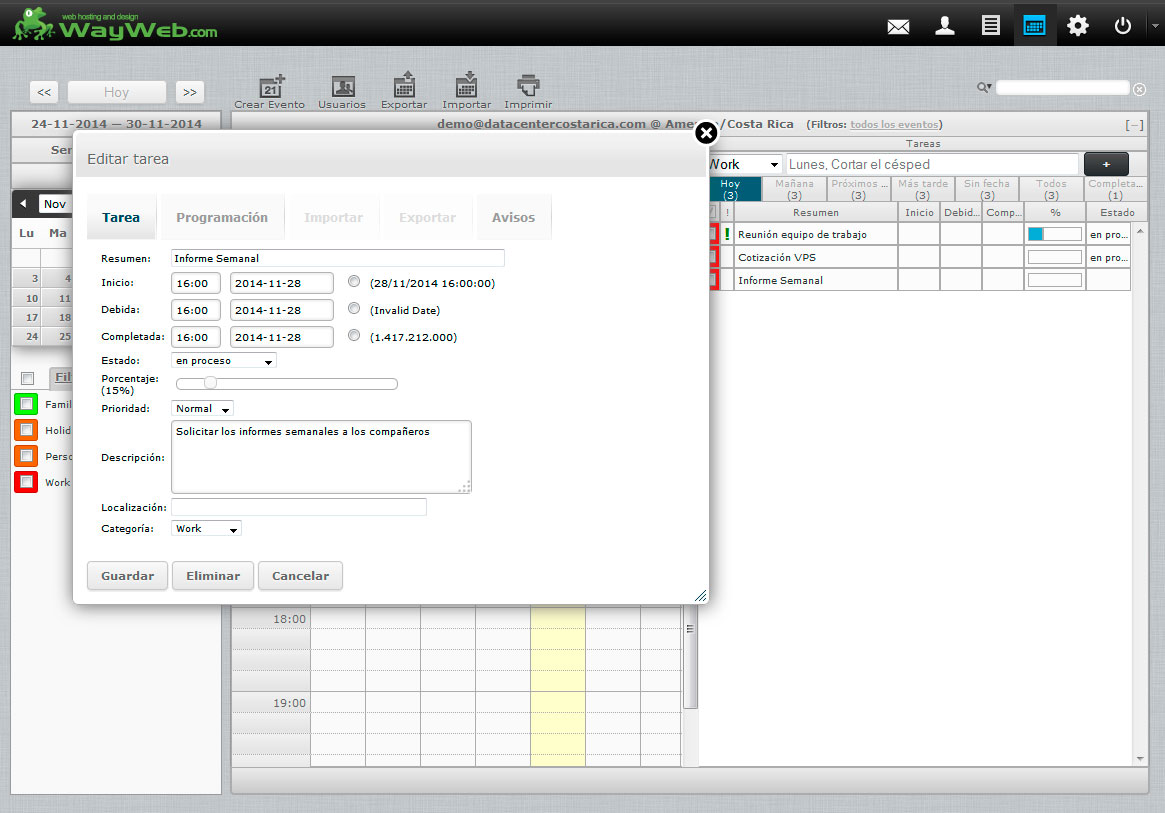Select the Debida Invalid Date radio button
Image resolution: width=1165 pixels, height=813 pixels.
[x=354, y=308]
